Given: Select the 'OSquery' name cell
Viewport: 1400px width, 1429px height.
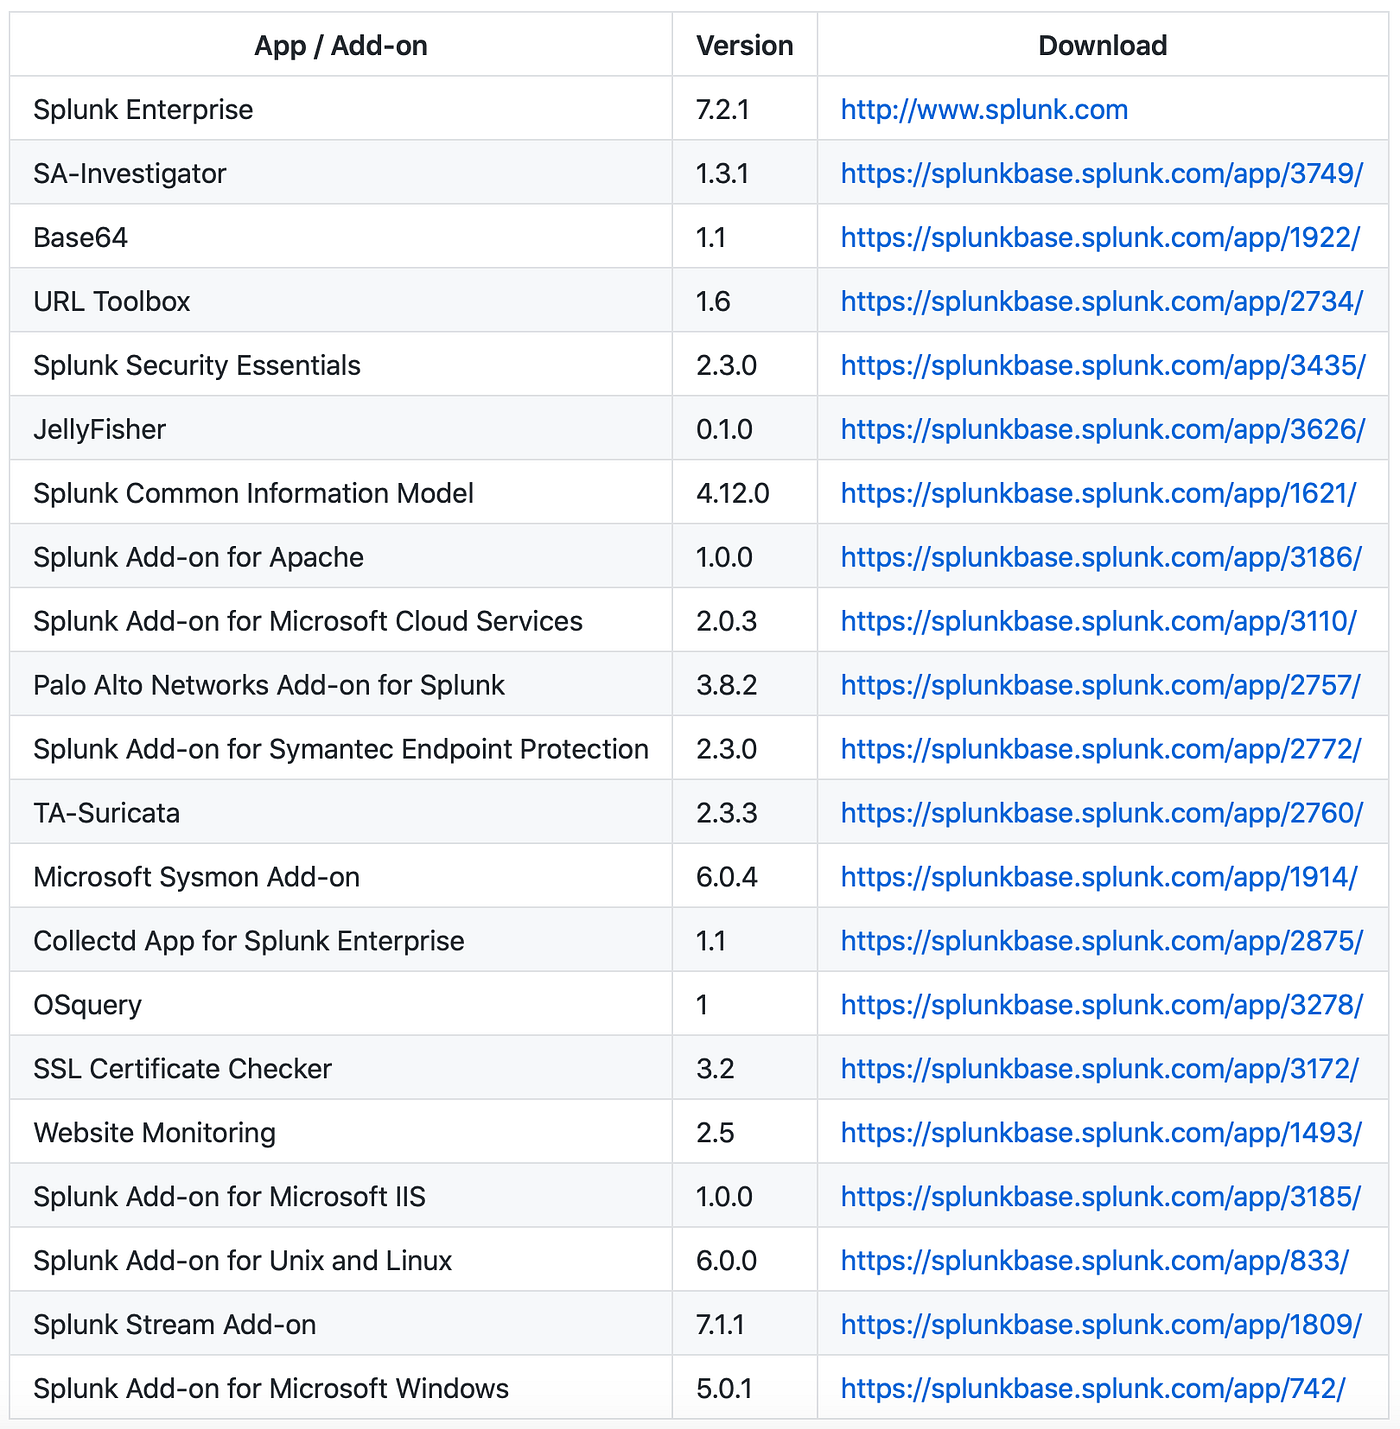Looking at the screenshot, I should tap(341, 1005).
